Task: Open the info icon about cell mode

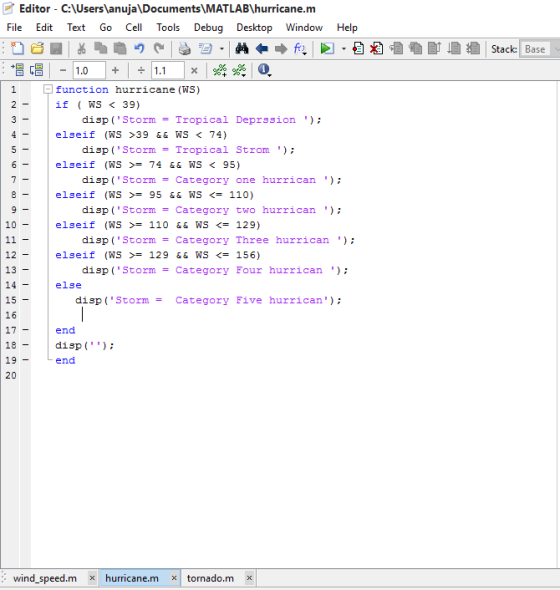Action: (264, 70)
